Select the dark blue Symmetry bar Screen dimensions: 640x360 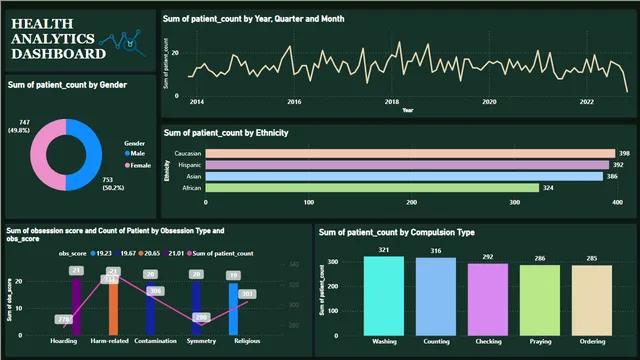pyautogui.click(x=196, y=309)
